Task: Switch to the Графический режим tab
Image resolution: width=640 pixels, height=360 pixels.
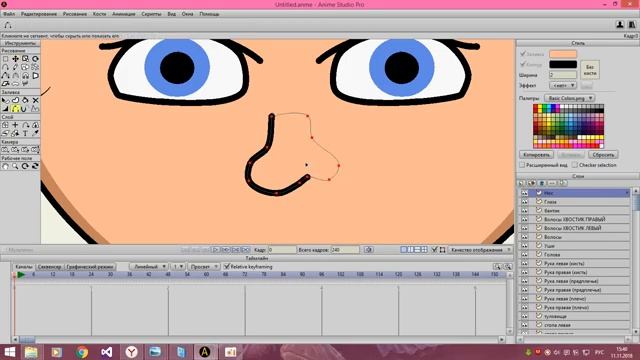Action: [x=90, y=267]
